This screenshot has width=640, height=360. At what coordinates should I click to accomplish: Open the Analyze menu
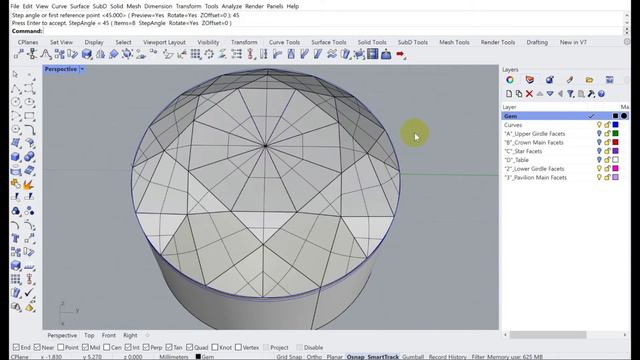(231, 6)
